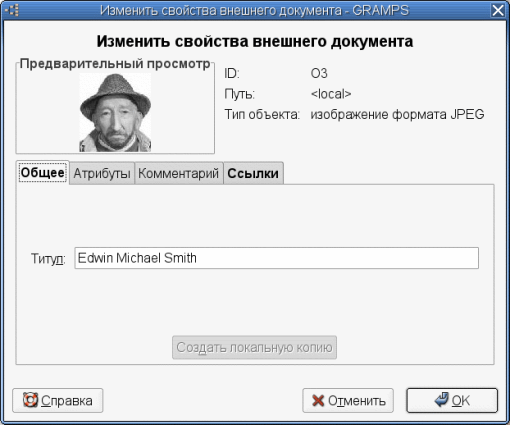This screenshot has width=510, height=425.
Task: Cancel changes using the Отменить button
Action: pos(348,400)
